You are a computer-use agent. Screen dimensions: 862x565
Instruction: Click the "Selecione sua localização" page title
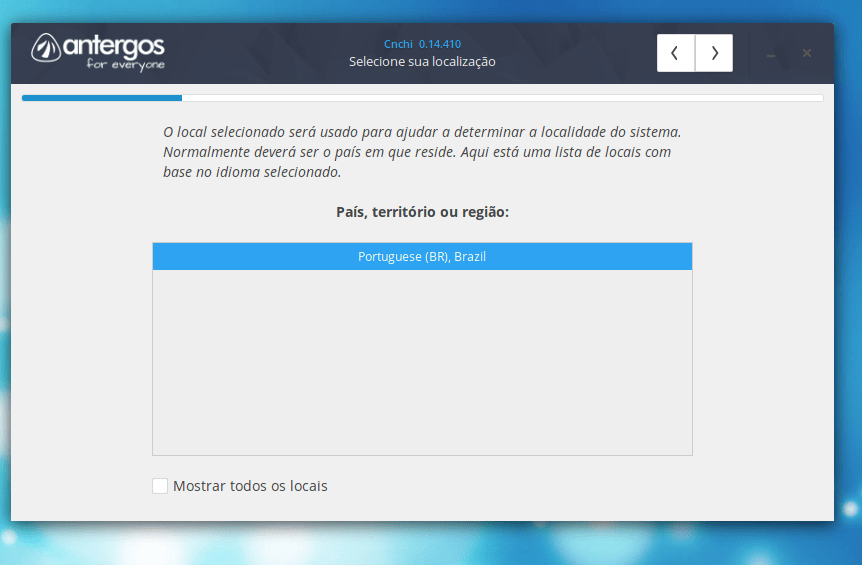(422, 62)
